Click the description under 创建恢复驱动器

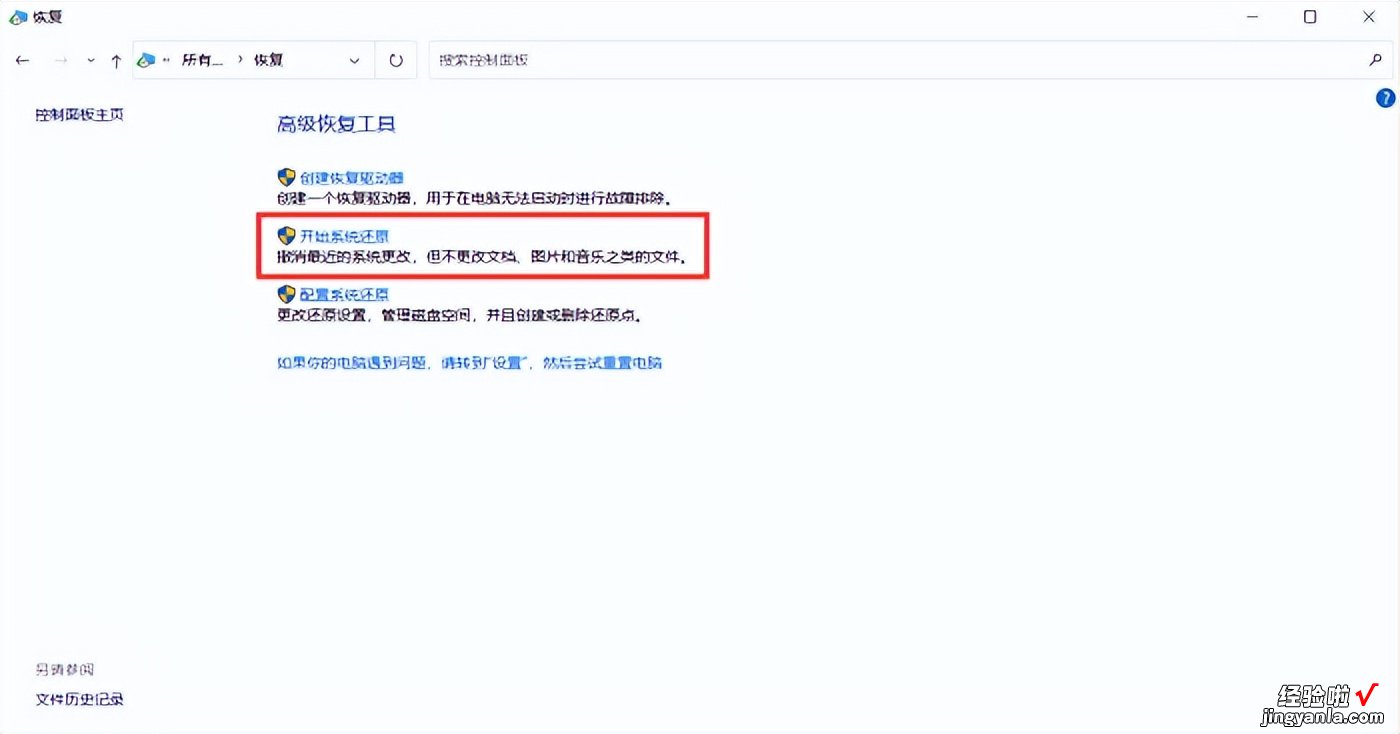pyautogui.click(x=474, y=198)
